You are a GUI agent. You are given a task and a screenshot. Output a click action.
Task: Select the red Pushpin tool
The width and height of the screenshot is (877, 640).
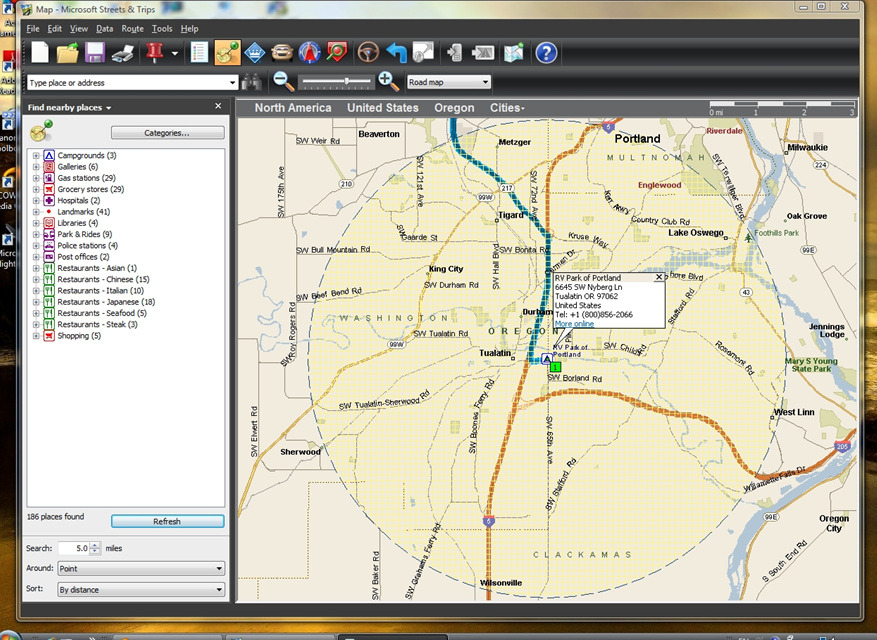(x=154, y=53)
